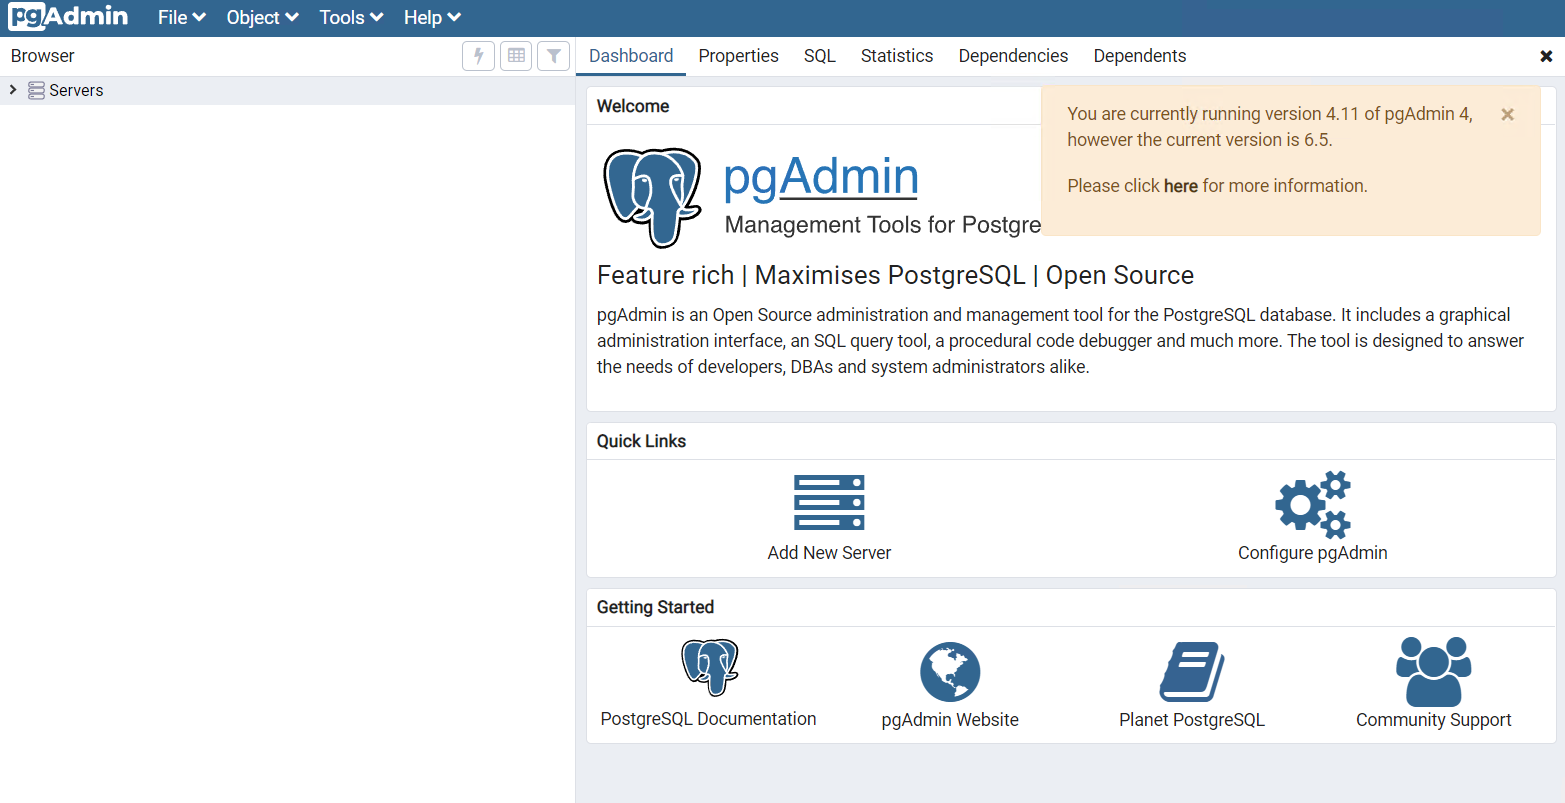This screenshot has height=803, width=1565.
Task: Click the Planet PostgreSQL book icon
Action: (1192, 672)
